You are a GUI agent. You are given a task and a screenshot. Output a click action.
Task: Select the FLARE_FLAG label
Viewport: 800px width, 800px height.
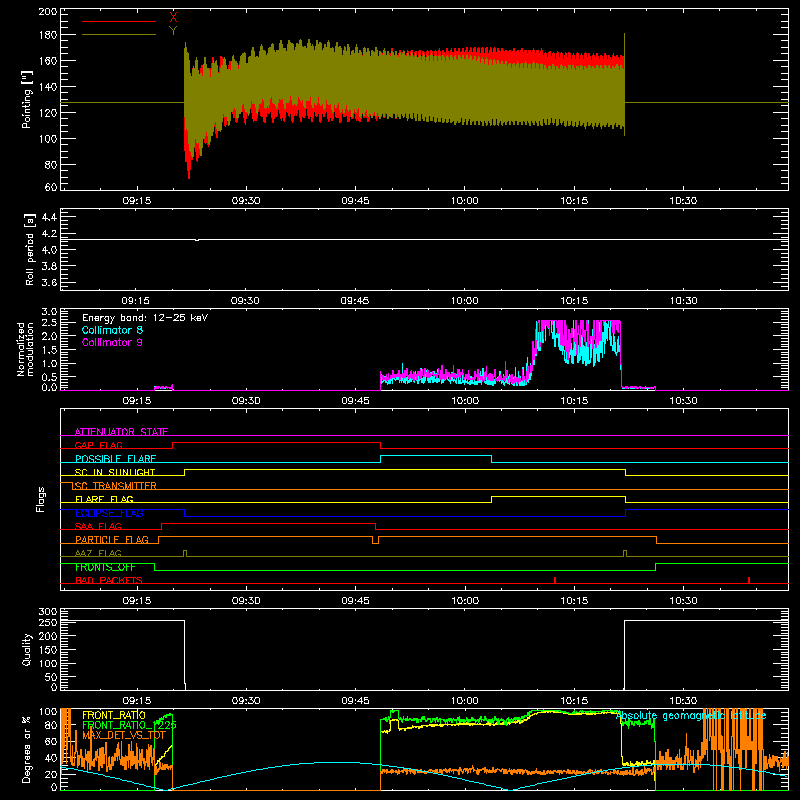(104, 499)
